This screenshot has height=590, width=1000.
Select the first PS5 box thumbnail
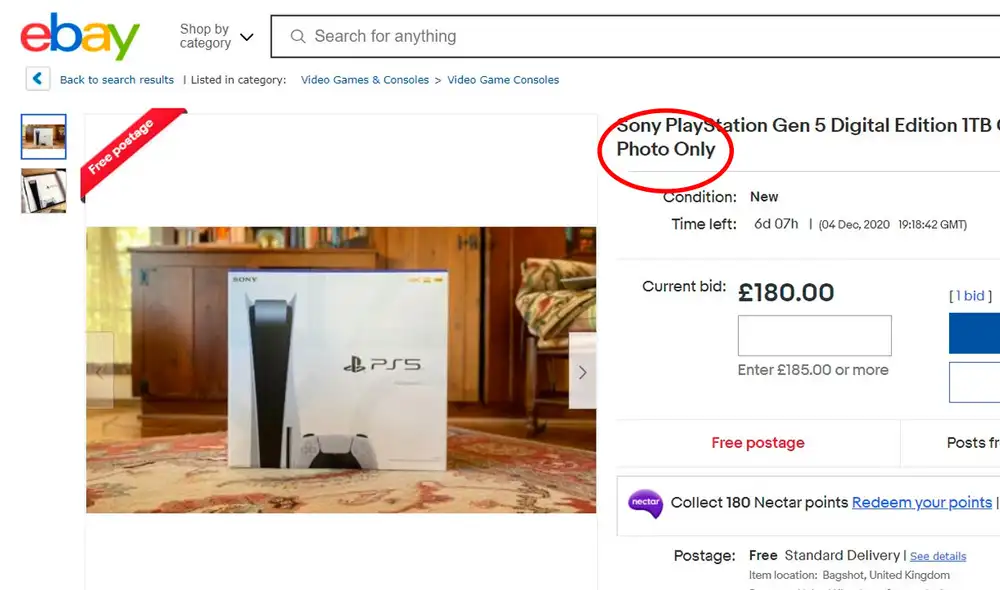point(43,136)
